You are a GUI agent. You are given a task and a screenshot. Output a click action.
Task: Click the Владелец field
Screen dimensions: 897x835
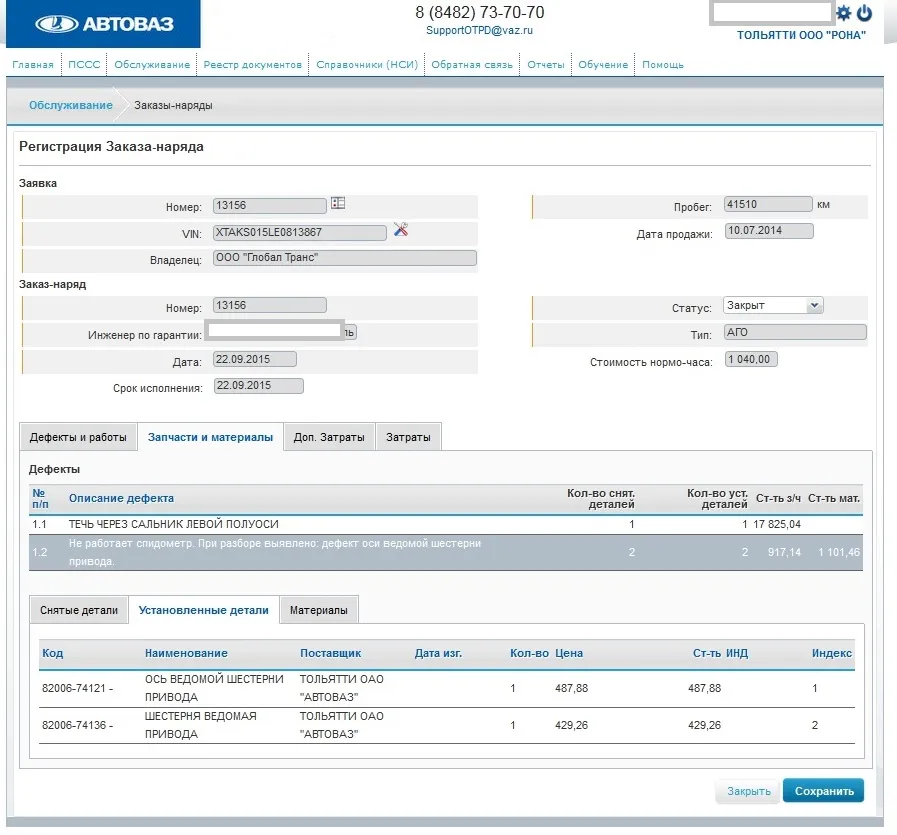tap(344, 258)
